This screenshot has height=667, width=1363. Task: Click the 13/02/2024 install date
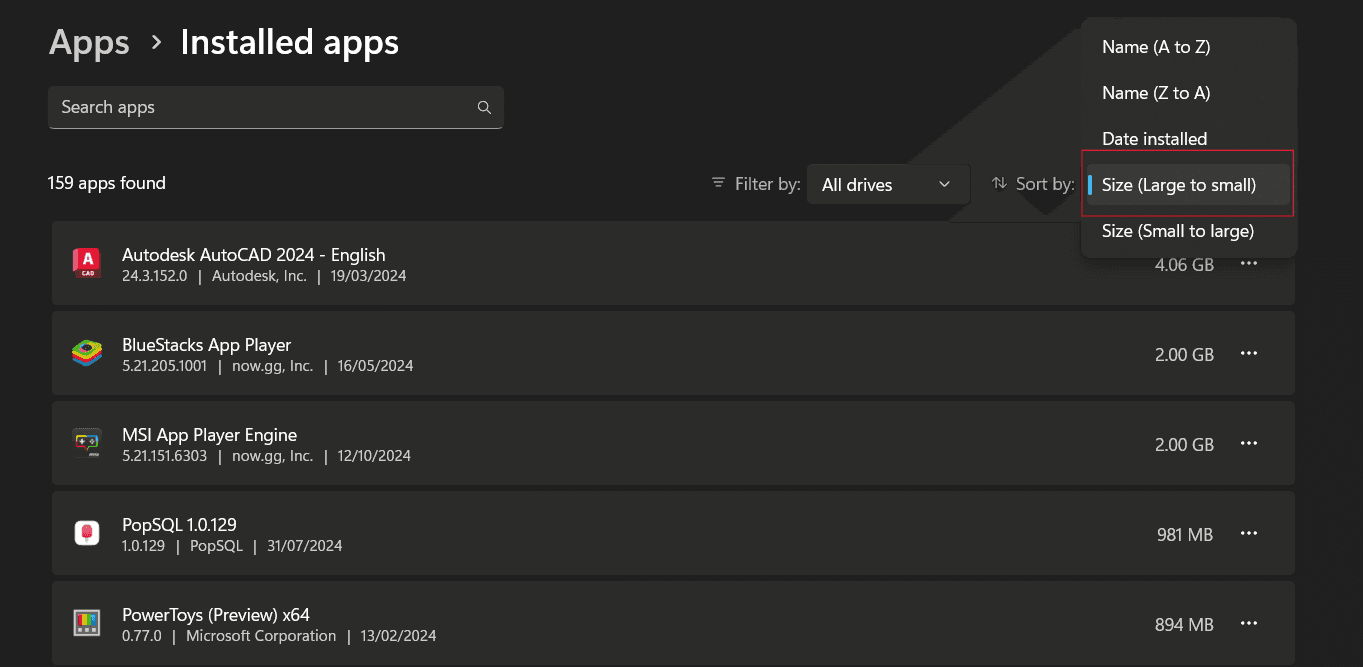398,636
